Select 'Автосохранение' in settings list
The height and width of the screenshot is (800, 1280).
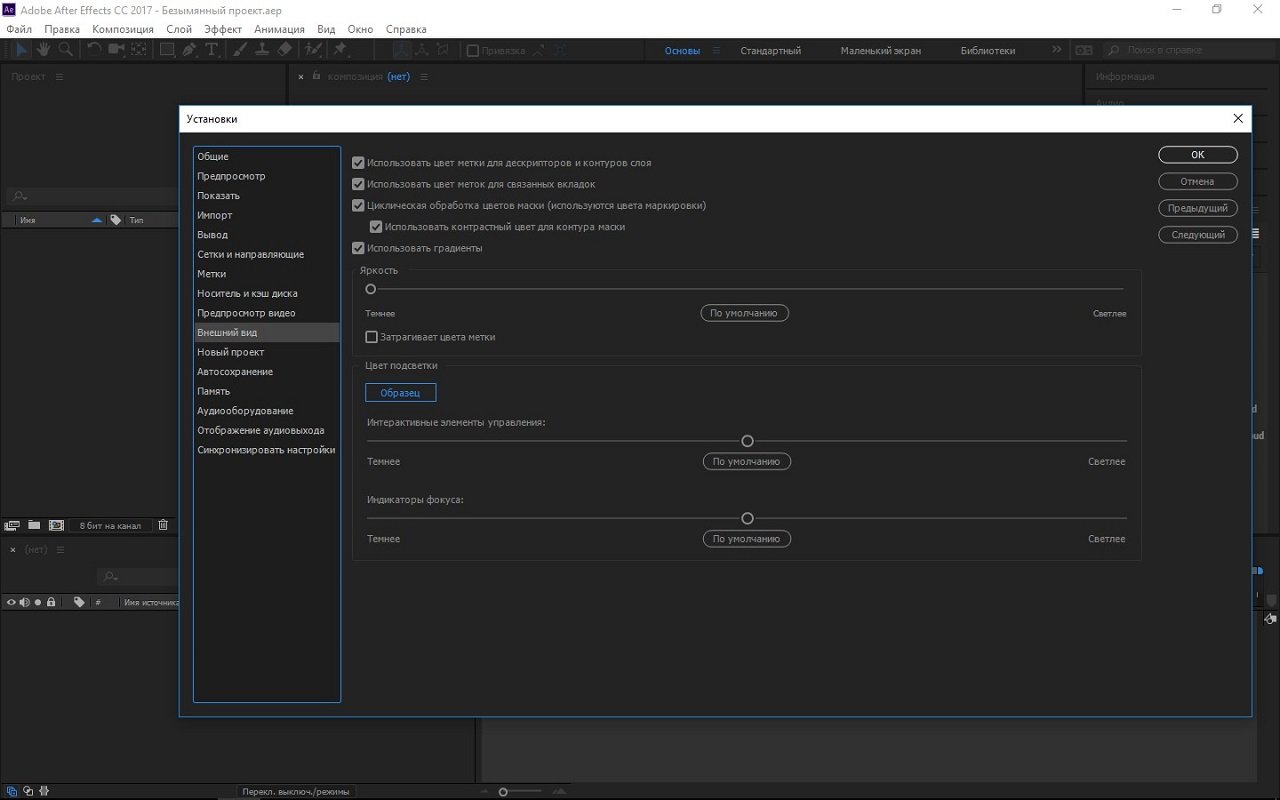235,372
